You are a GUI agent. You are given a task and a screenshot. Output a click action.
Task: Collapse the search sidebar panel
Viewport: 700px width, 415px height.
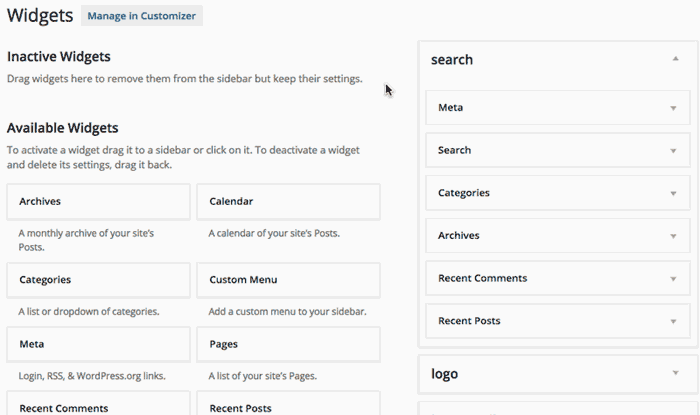(675, 59)
